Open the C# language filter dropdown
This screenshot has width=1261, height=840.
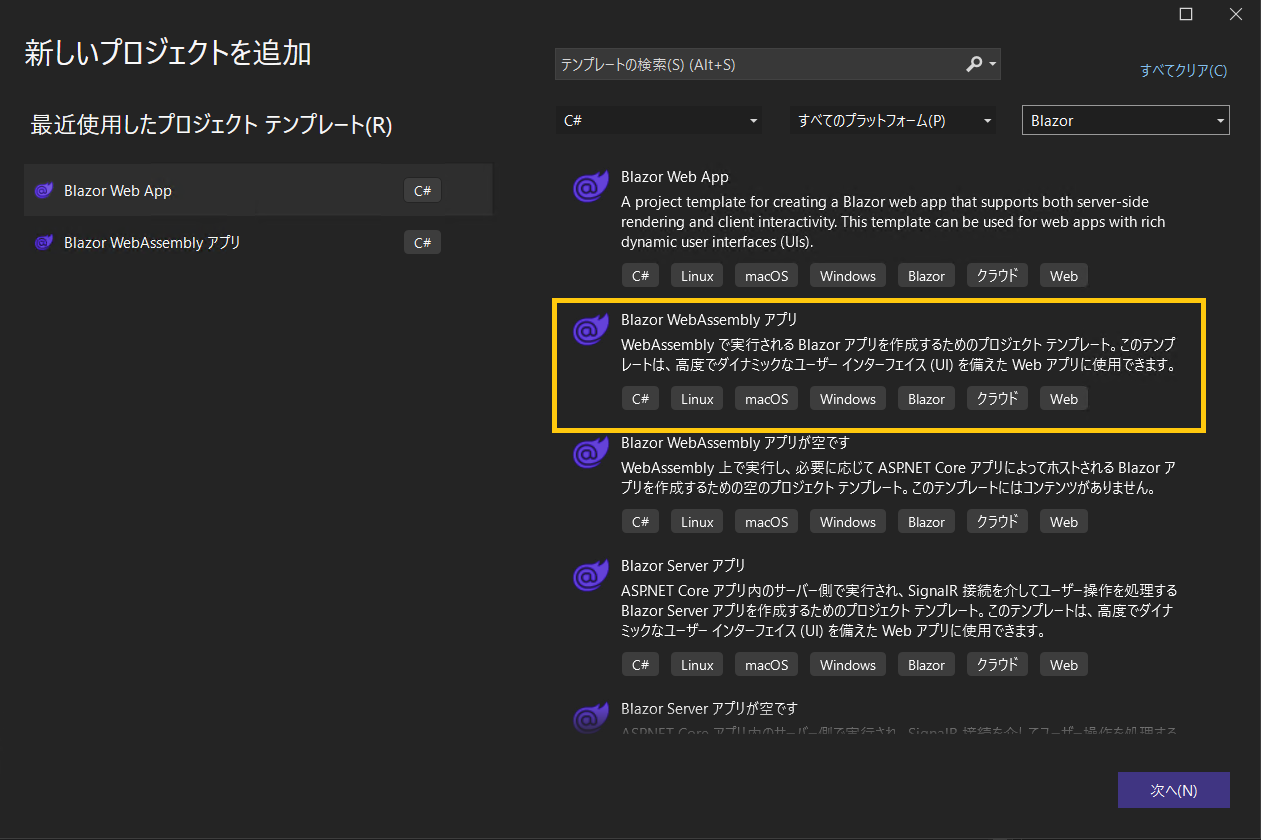(x=659, y=121)
